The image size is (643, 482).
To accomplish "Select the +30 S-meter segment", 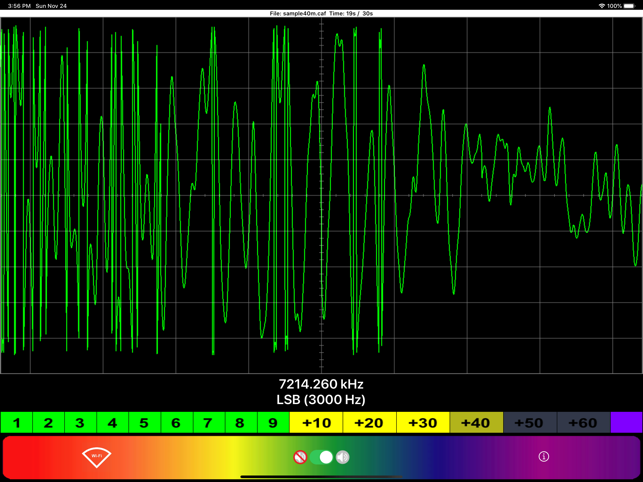I will coord(423,423).
